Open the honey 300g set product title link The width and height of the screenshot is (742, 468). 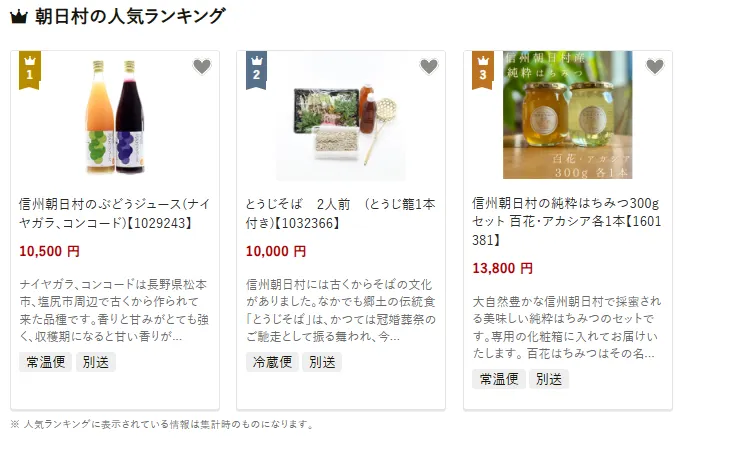pyautogui.click(x=566, y=221)
